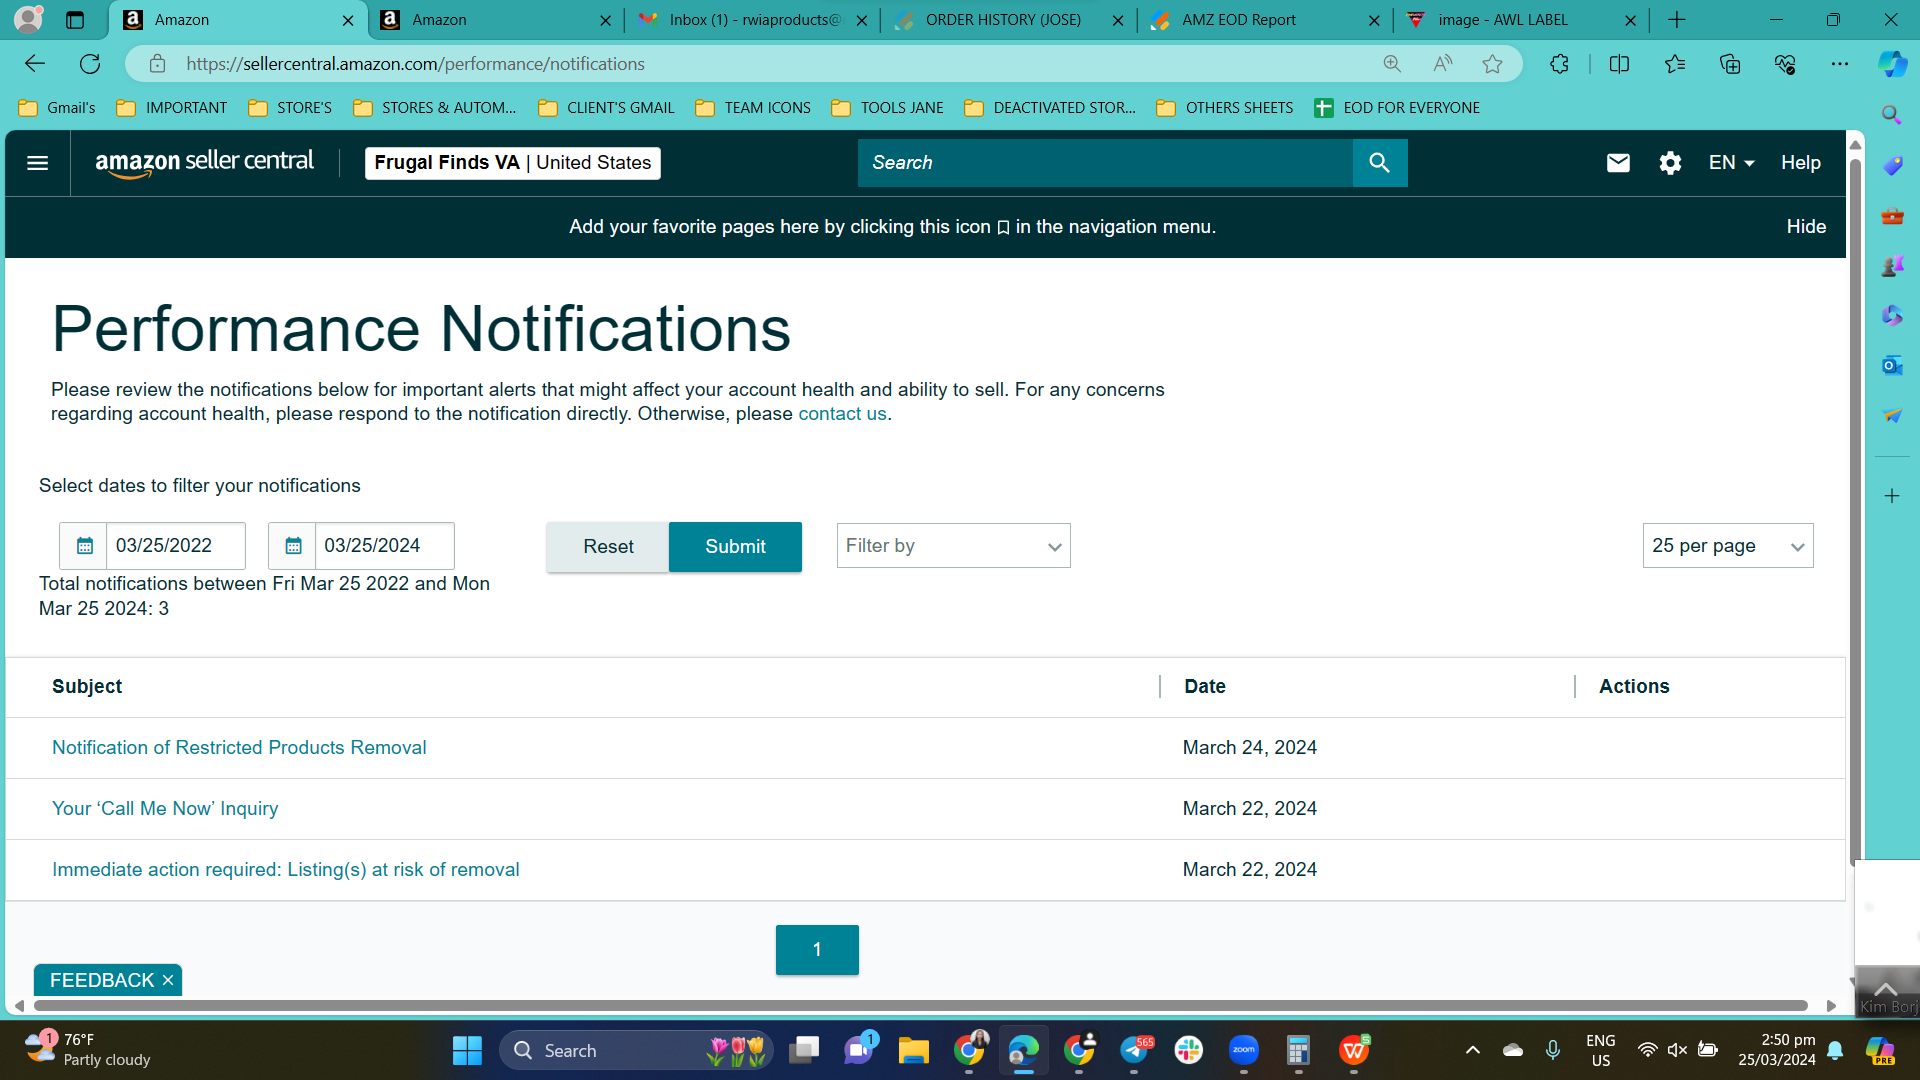This screenshot has width=1920, height=1080.
Task: Open Listing(s) at risk of removal notification
Action: tap(286, 870)
